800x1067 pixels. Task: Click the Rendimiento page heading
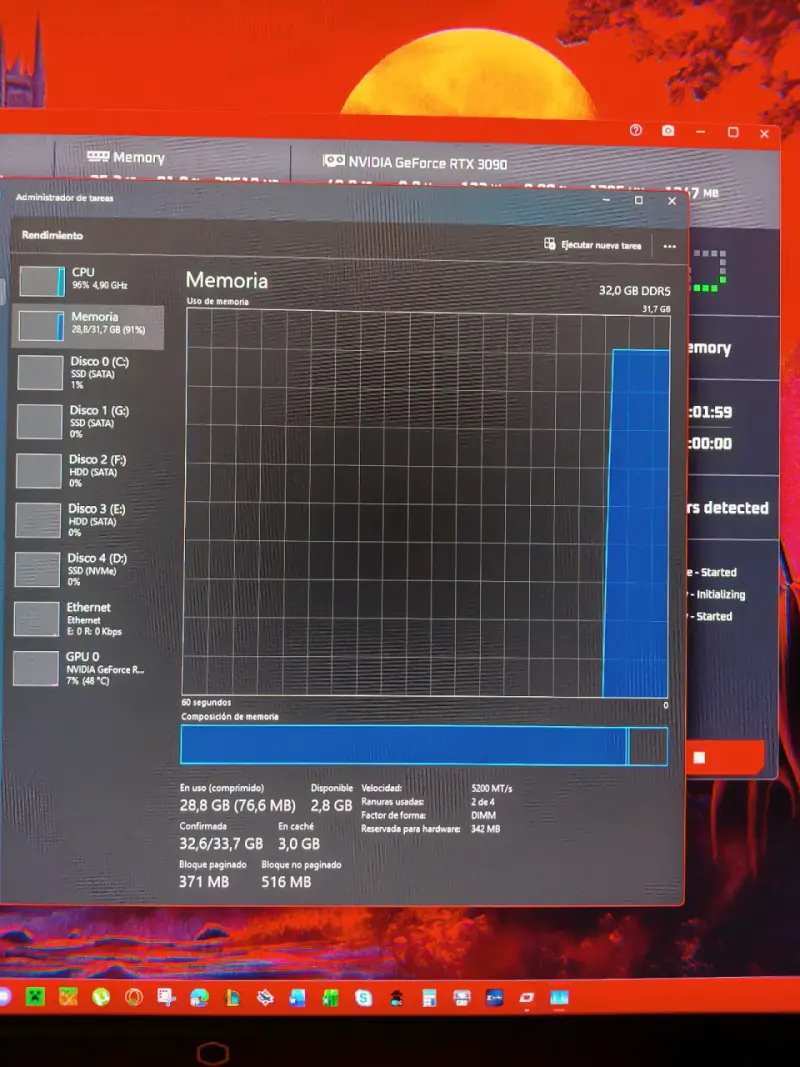[52, 235]
